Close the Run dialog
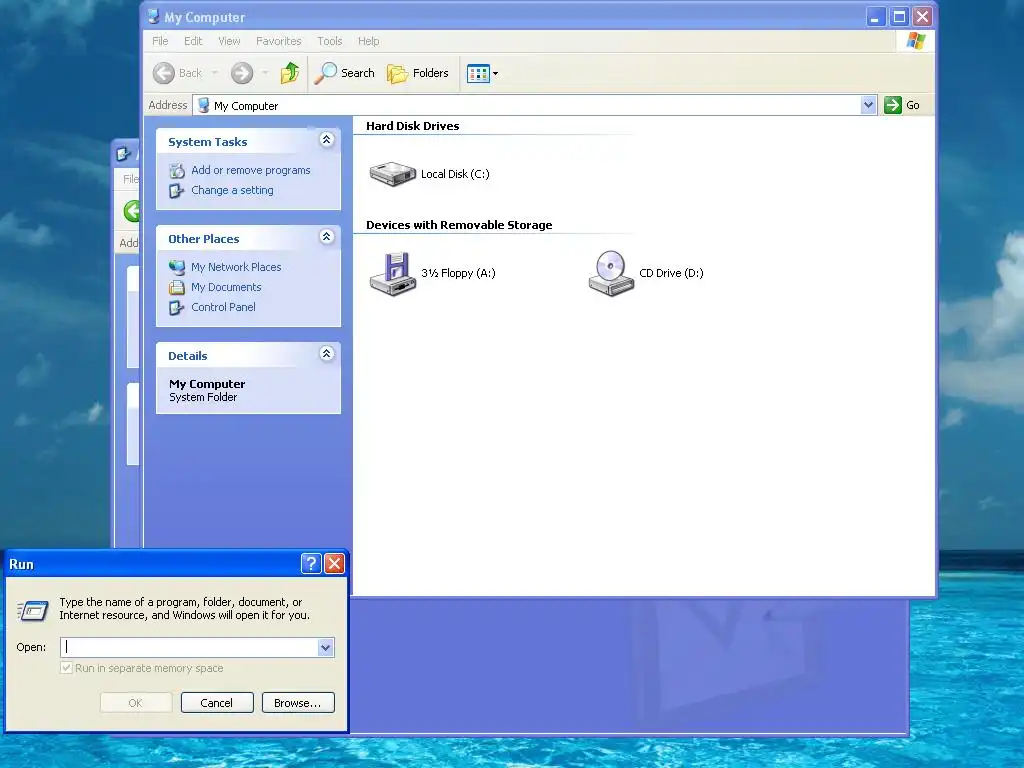The image size is (1024, 768). pyautogui.click(x=334, y=564)
